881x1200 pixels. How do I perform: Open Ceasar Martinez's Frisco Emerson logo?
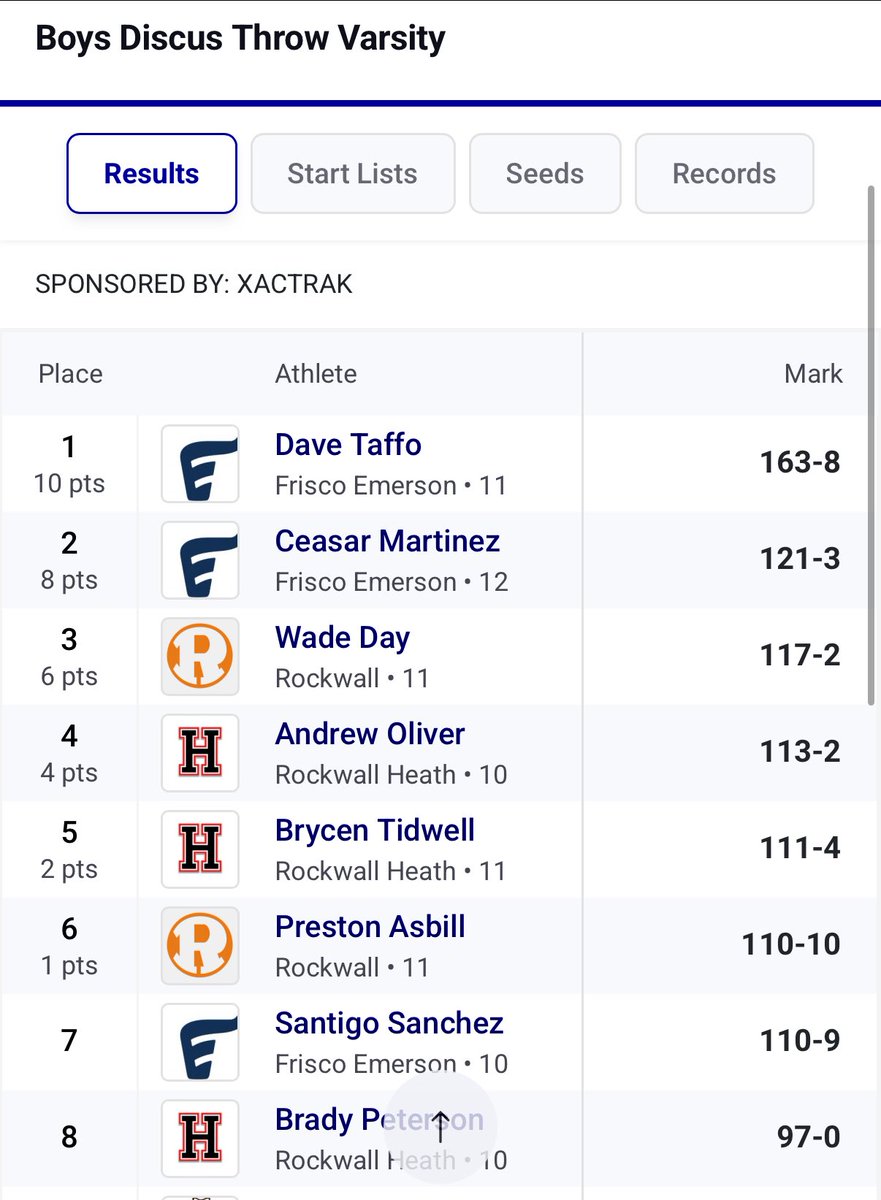point(200,560)
